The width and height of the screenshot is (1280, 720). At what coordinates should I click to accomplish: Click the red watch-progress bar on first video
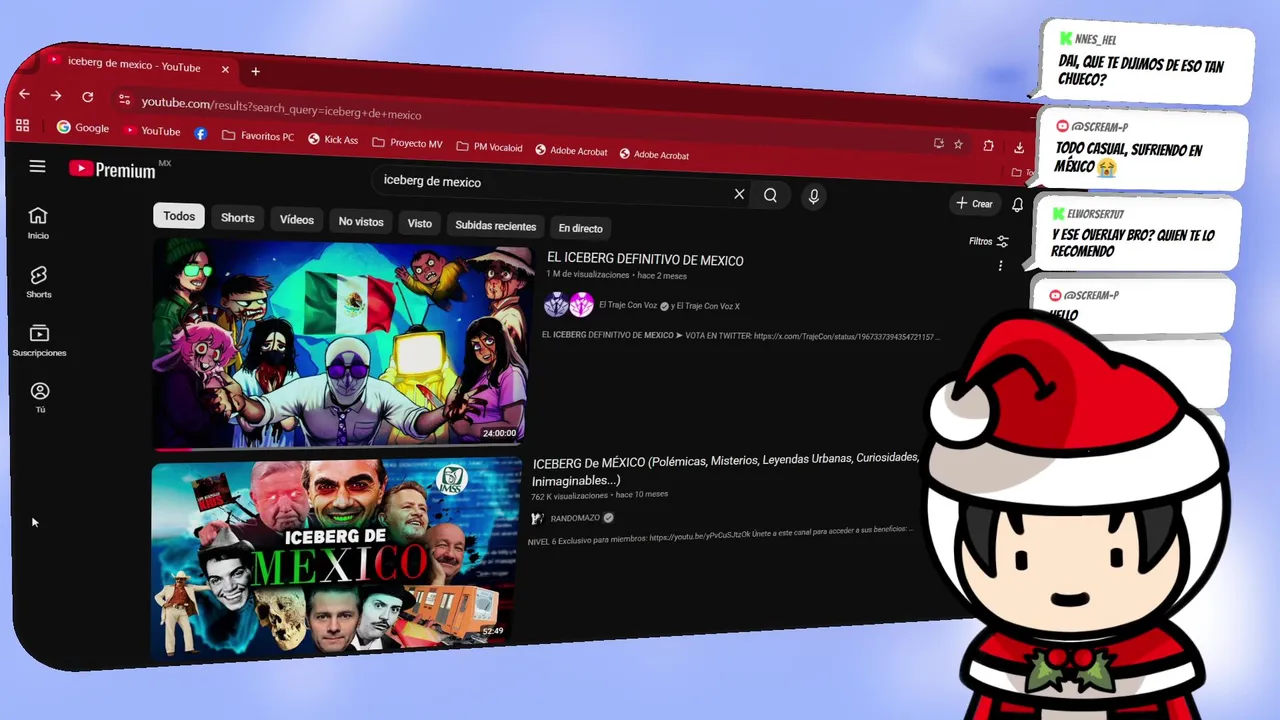click(171, 448)
